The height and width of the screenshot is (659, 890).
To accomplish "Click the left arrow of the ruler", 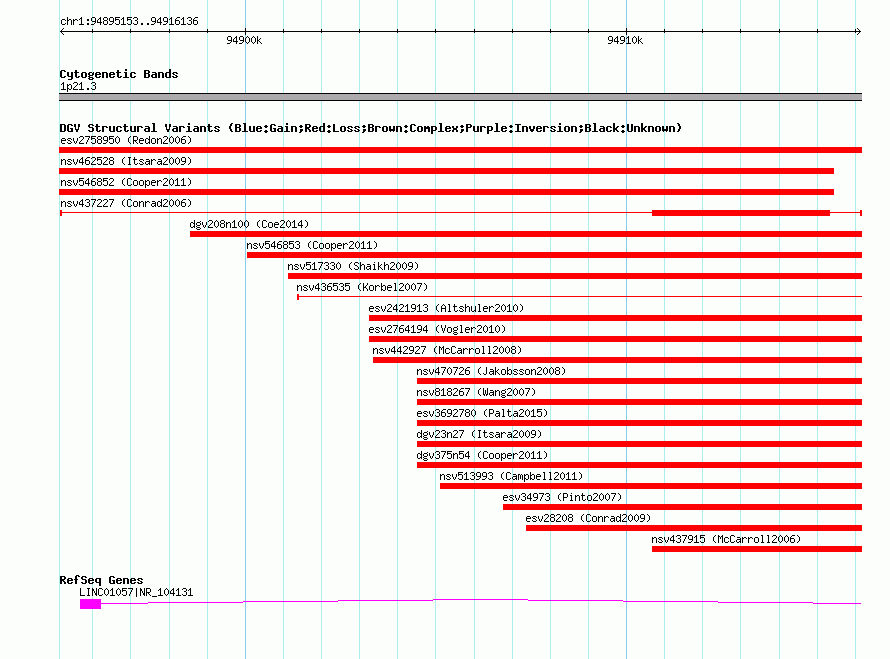I will point(62,31).
